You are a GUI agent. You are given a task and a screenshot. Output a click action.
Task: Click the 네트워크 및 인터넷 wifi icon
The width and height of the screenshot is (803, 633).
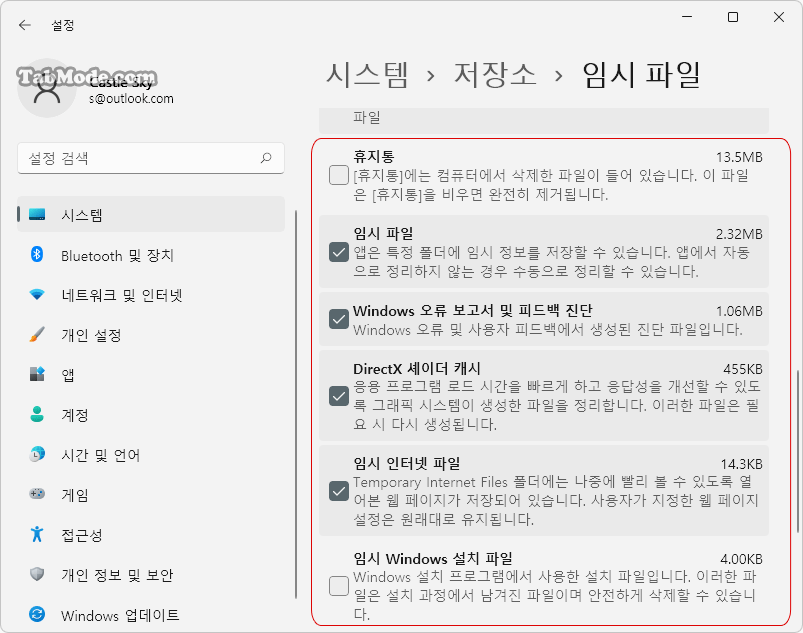tap(37, 294)
